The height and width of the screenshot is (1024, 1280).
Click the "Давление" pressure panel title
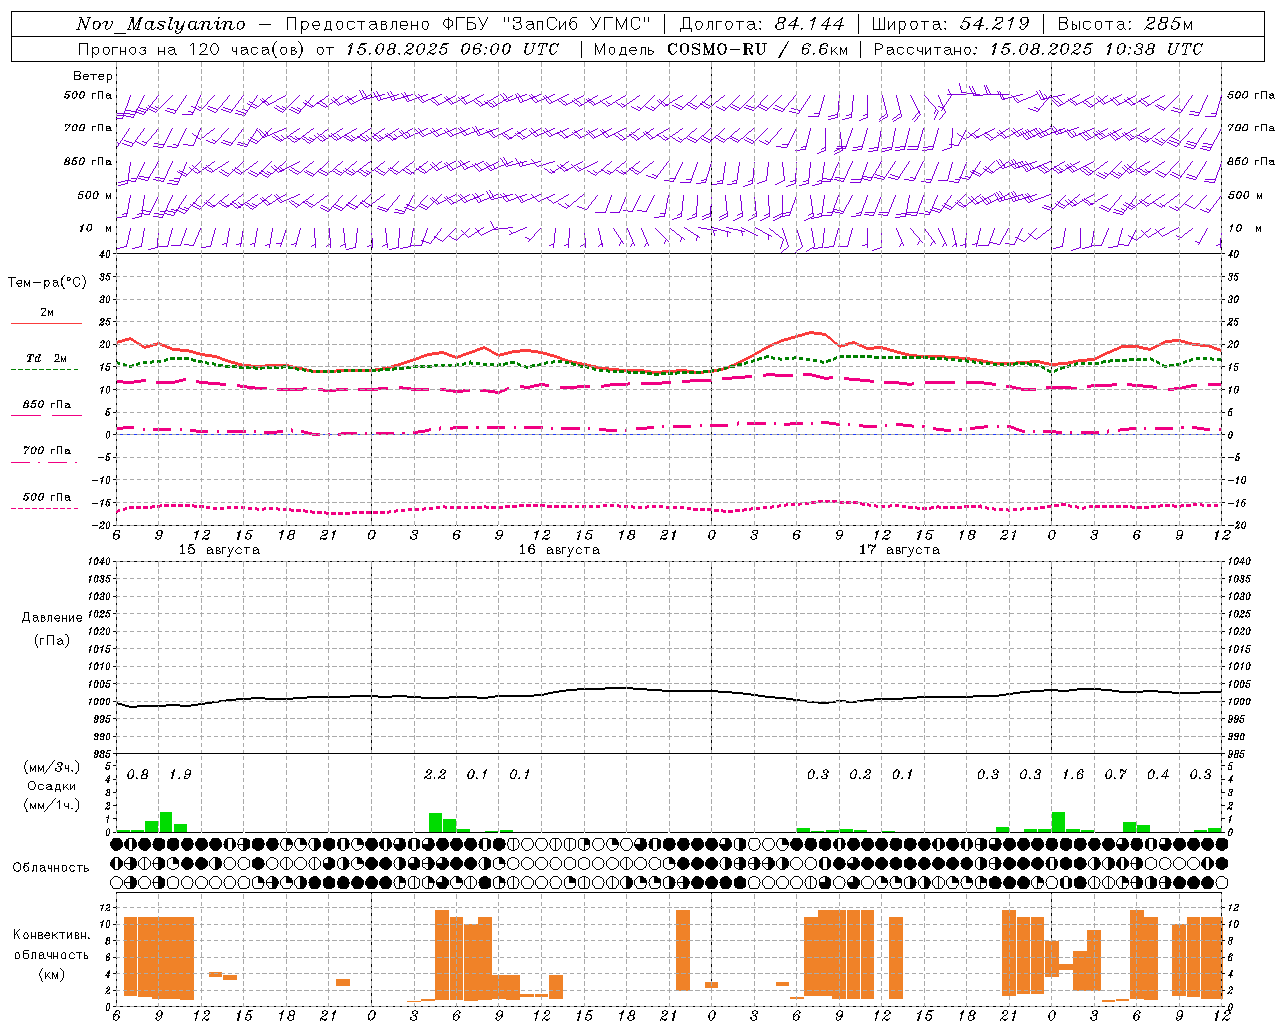(x=52, y=618)
